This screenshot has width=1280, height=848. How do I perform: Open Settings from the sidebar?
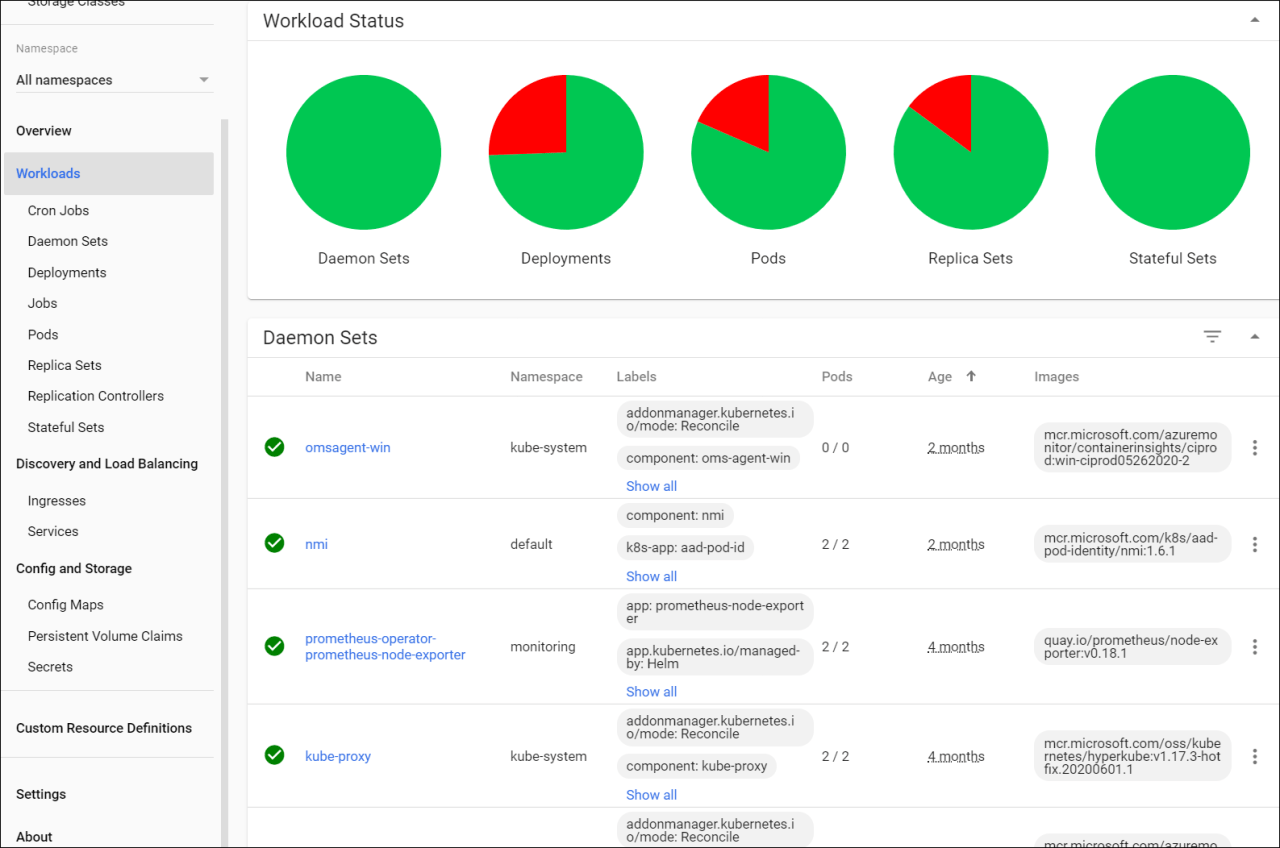(x=40, y=794)
